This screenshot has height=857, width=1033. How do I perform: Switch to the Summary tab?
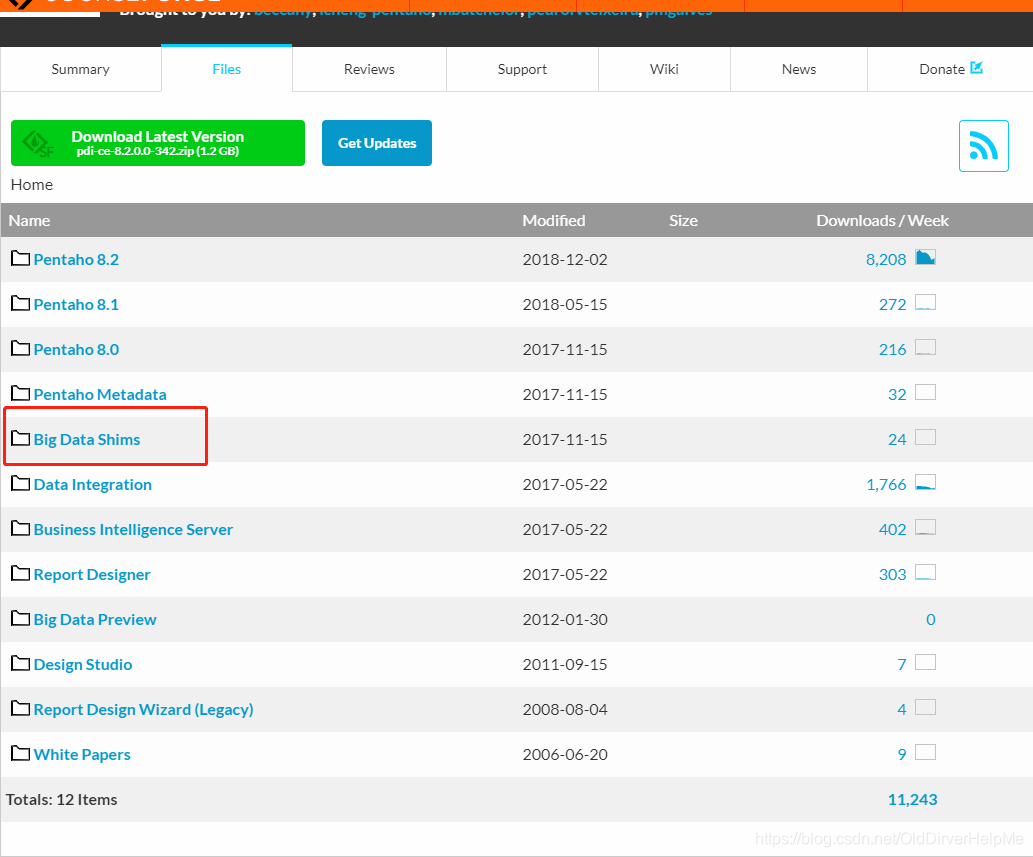point(80,69)
